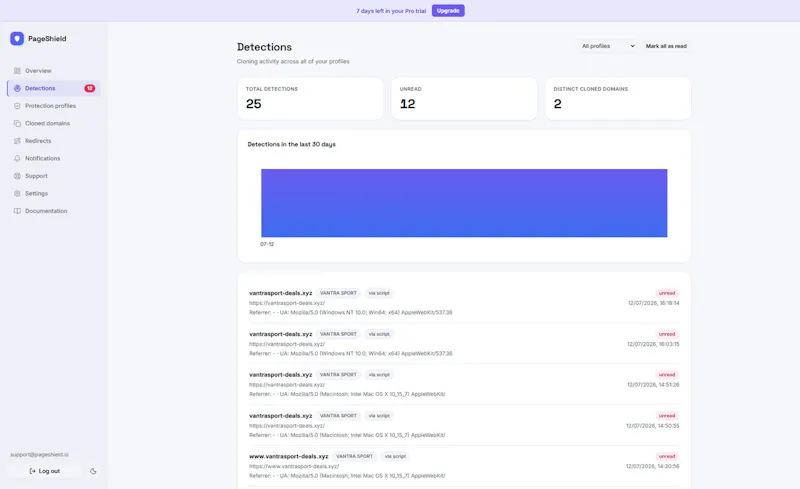Click the '7 days left in your Pro trial' text
This screenshot has width=800, height=489.
[x=391, y=11]
